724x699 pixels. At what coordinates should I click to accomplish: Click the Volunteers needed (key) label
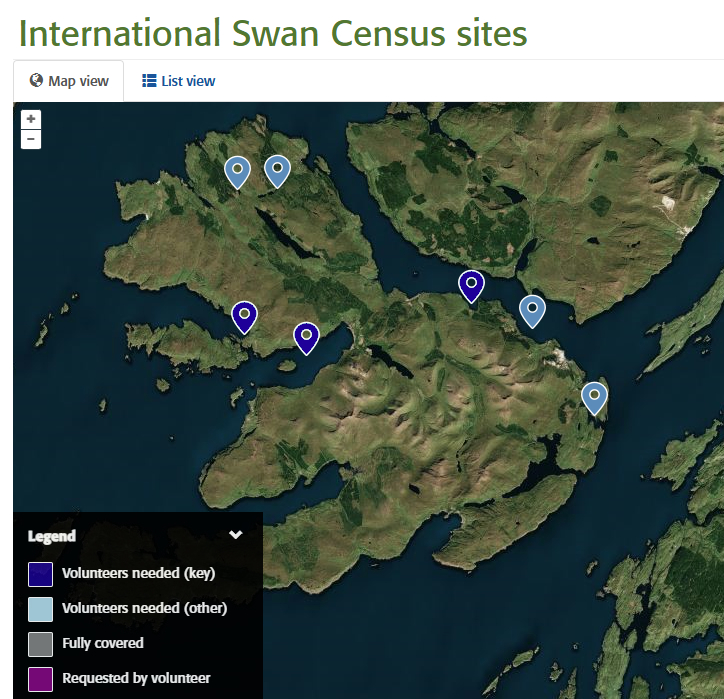coord(138,573)
